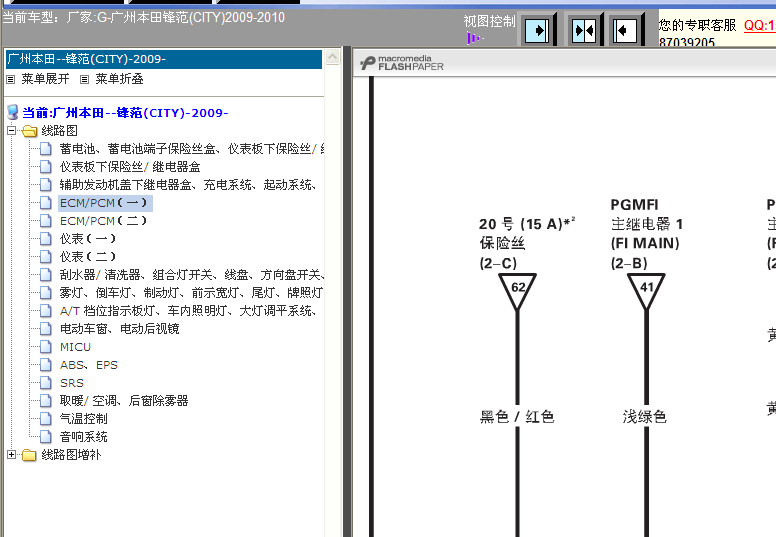Select the 线路图 folder label
This screenshot has width=776, height=537.
tap(59, 131)
